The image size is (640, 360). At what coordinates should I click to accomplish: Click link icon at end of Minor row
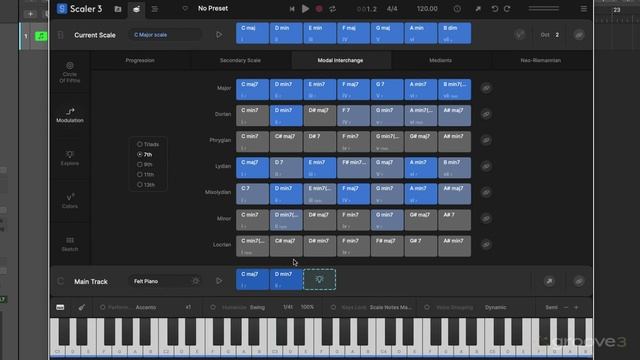(x=486, y=218)
